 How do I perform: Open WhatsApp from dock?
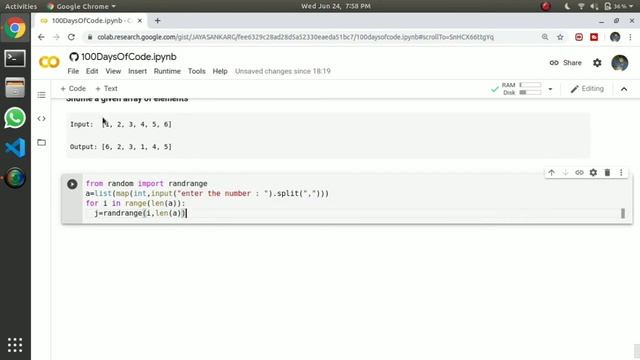tap(15, 118)
